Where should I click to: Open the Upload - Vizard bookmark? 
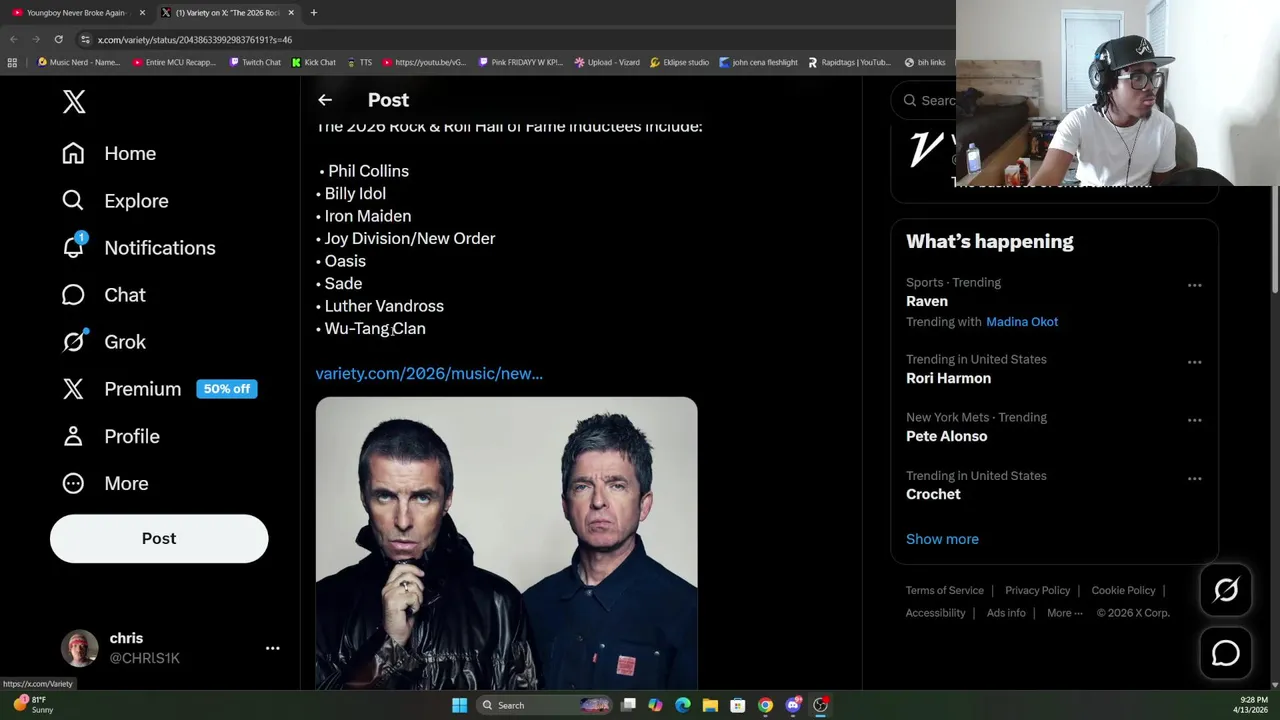point(607,62)
